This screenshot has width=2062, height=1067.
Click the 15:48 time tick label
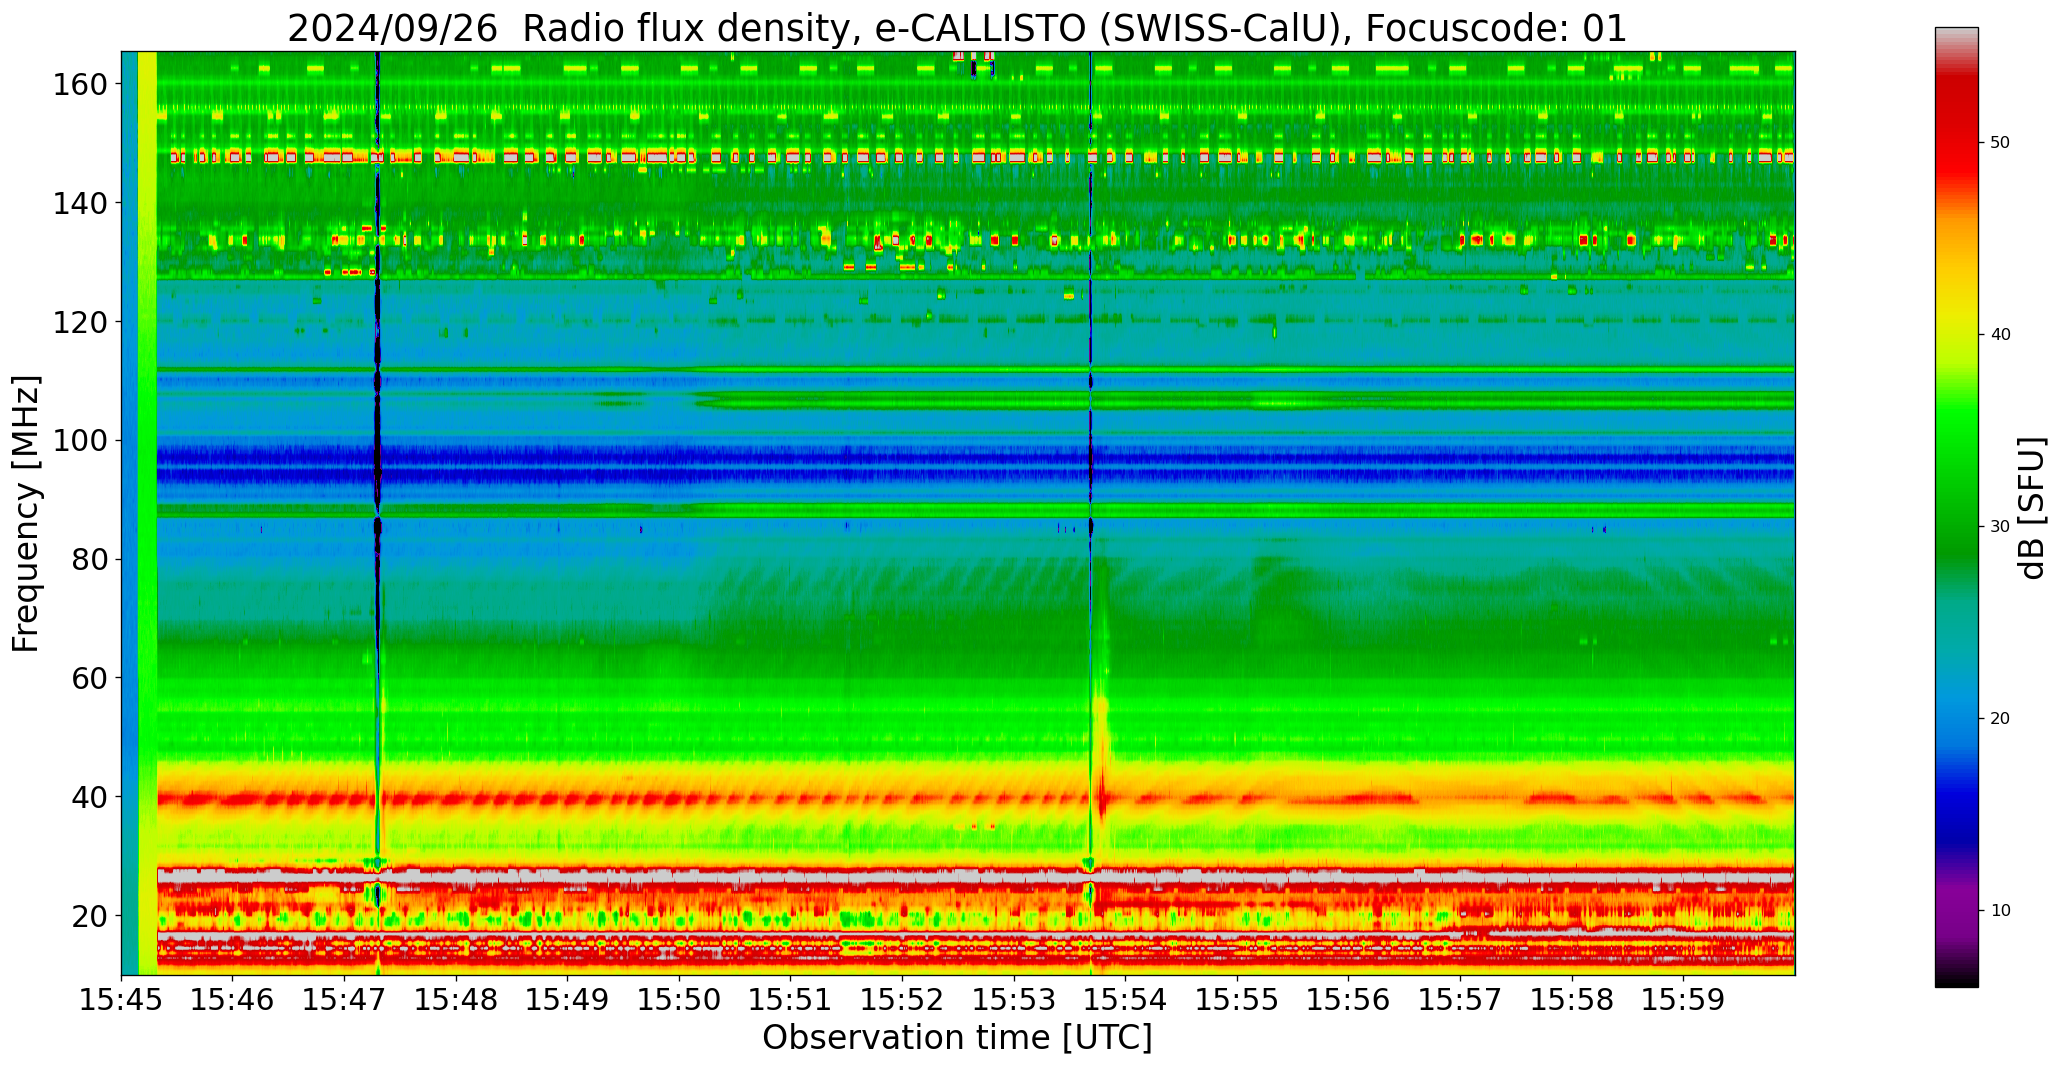click(x=457, y=999)
